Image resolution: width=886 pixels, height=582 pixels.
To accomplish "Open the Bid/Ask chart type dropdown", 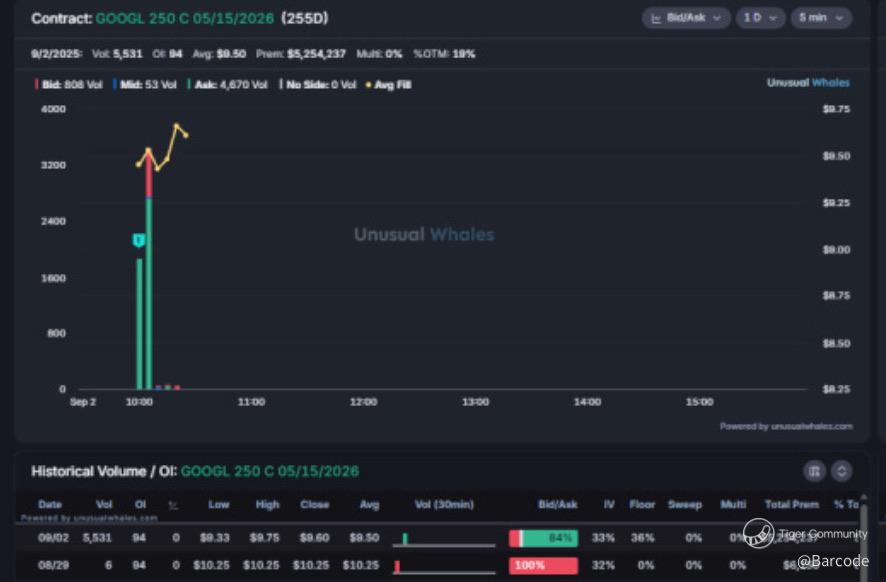I will (685, 18).
